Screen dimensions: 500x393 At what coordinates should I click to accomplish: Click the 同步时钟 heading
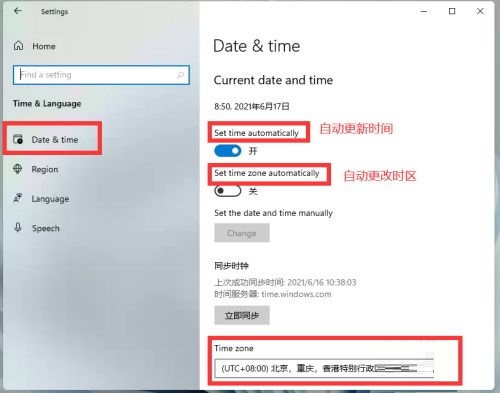pyautogui.click(x=231, y=266)
